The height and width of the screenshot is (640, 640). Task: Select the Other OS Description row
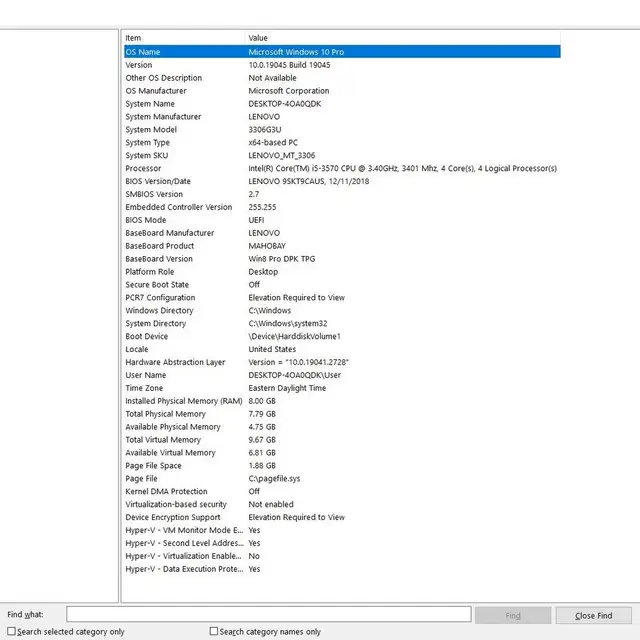click(342, 78)
